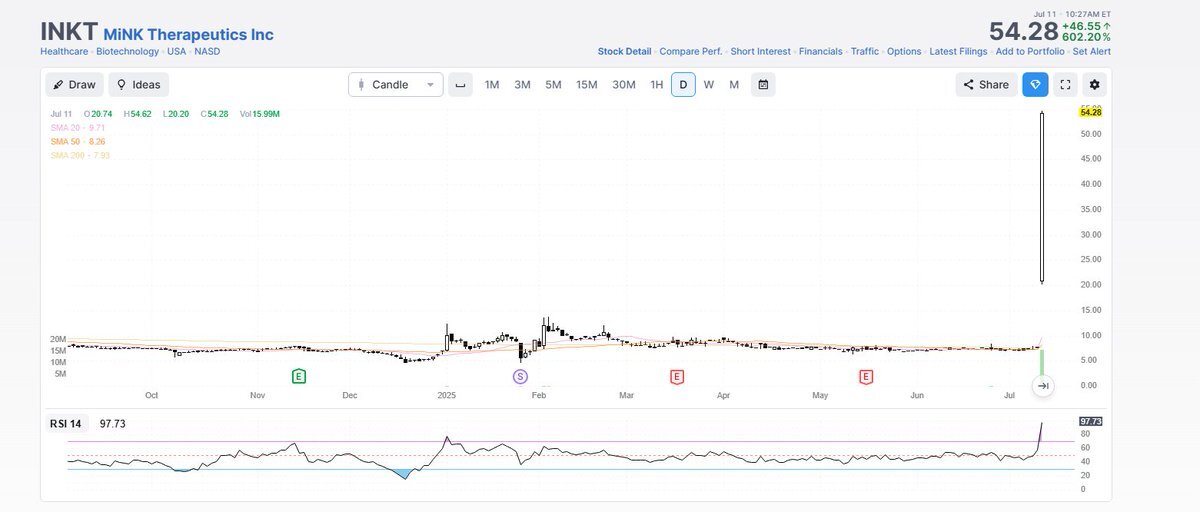This screenshot has height=512, width=1200.
Task: Open the USA country link
Action: click(x=177, y=51)
